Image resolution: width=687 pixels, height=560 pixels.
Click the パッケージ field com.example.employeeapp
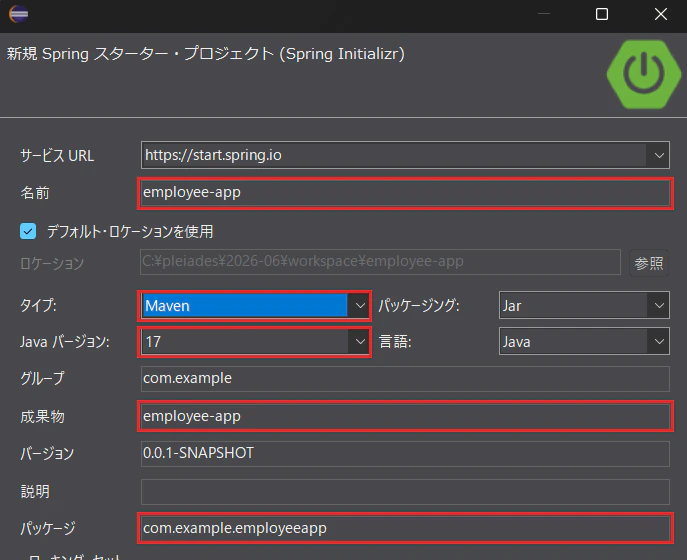405,528
